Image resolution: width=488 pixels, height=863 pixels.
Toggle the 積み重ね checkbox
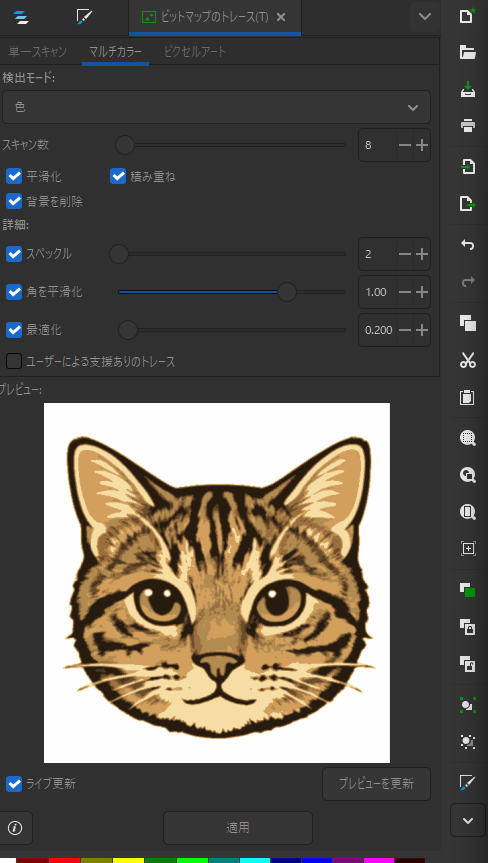tap(118, 177)
